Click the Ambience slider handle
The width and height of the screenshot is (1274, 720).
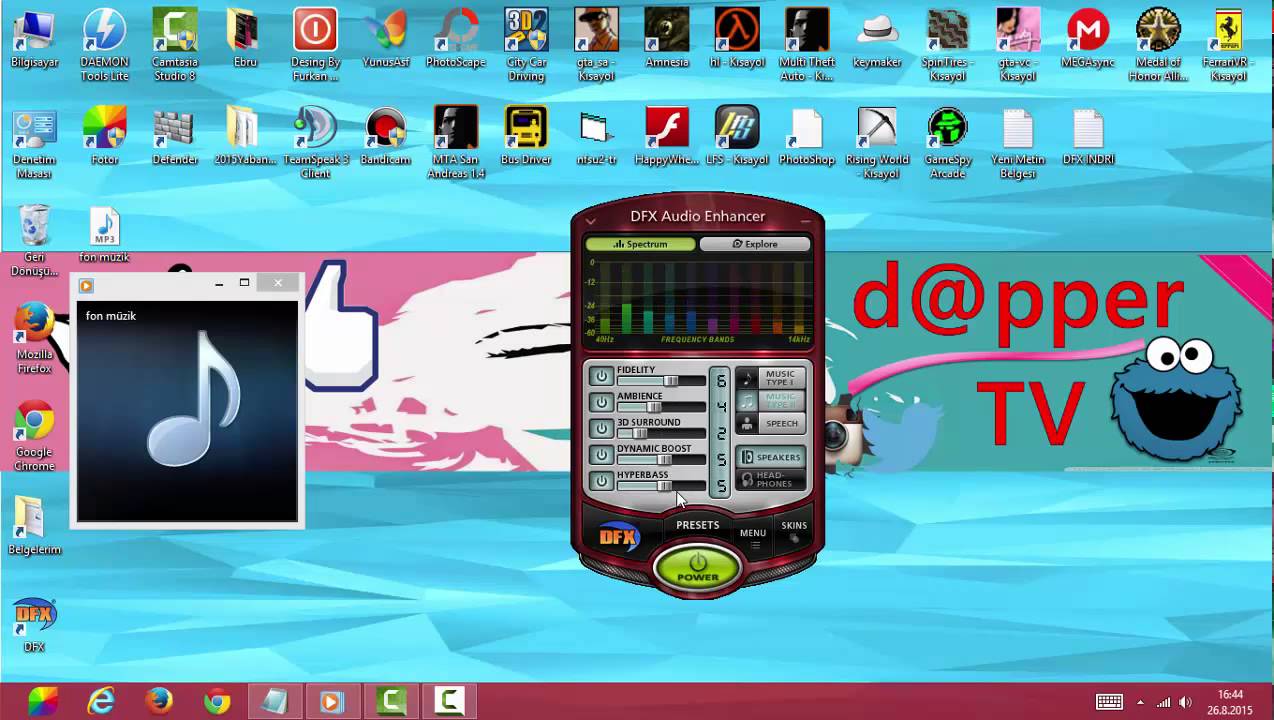click(x=654, y=407)
